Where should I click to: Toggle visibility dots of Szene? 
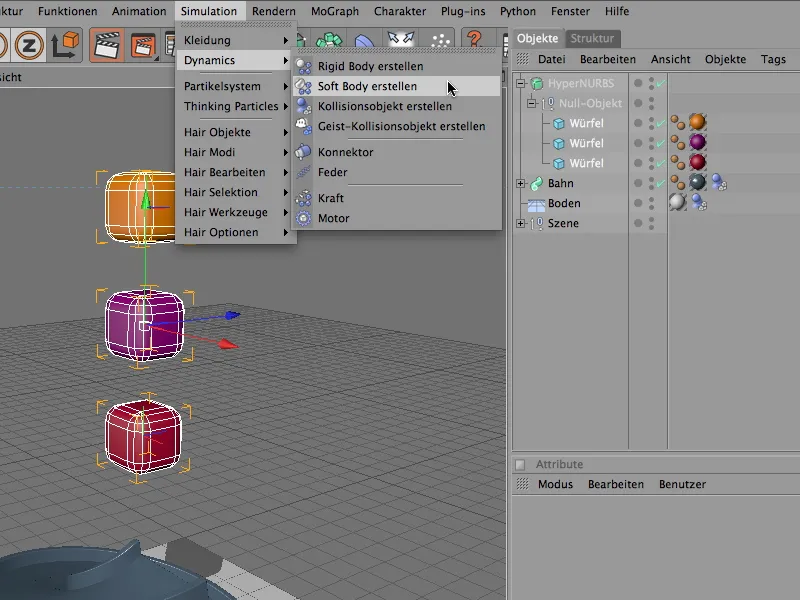coord(652,223)
